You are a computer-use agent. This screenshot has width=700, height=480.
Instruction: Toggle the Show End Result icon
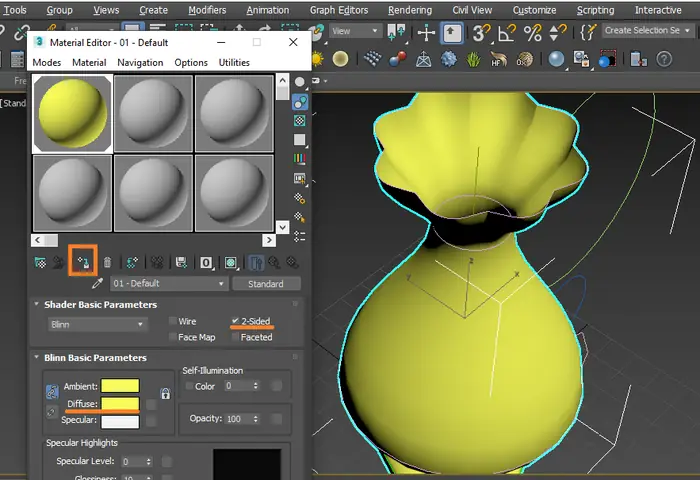[x=255, y=263]
